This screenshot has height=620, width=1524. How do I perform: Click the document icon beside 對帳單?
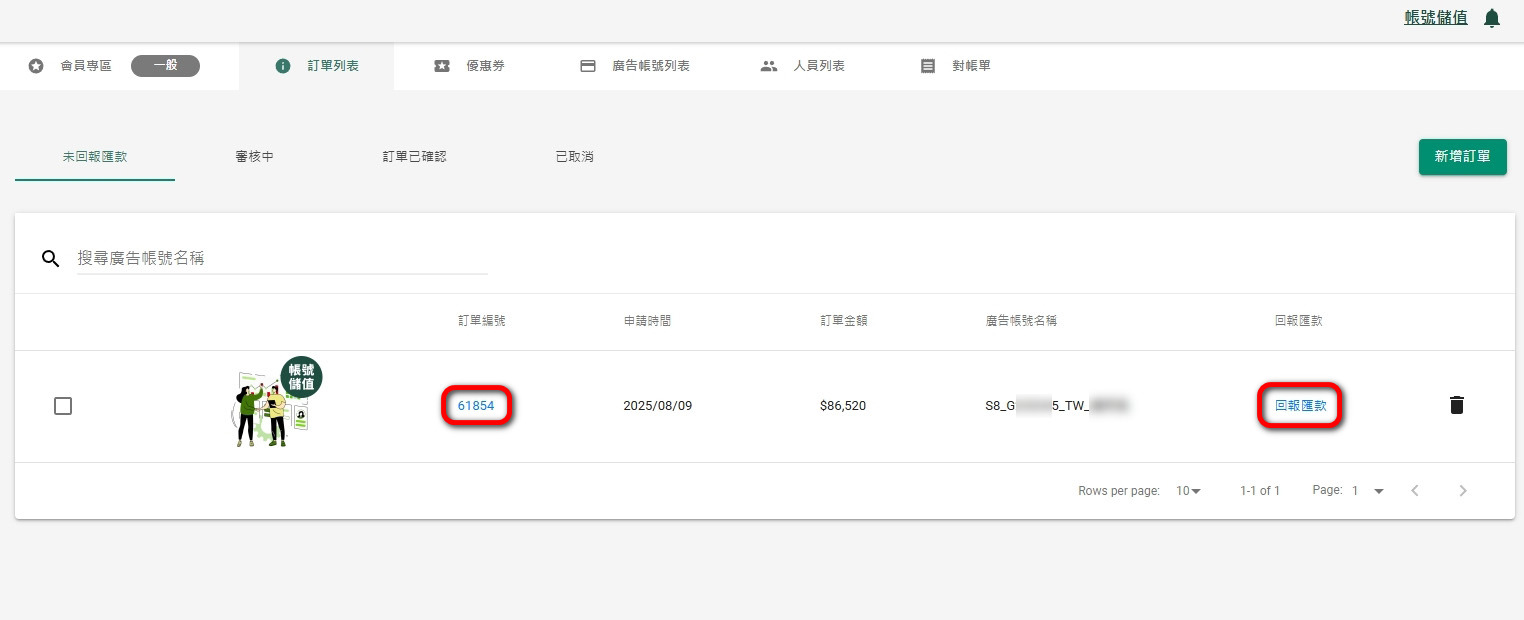coord(928,66)
